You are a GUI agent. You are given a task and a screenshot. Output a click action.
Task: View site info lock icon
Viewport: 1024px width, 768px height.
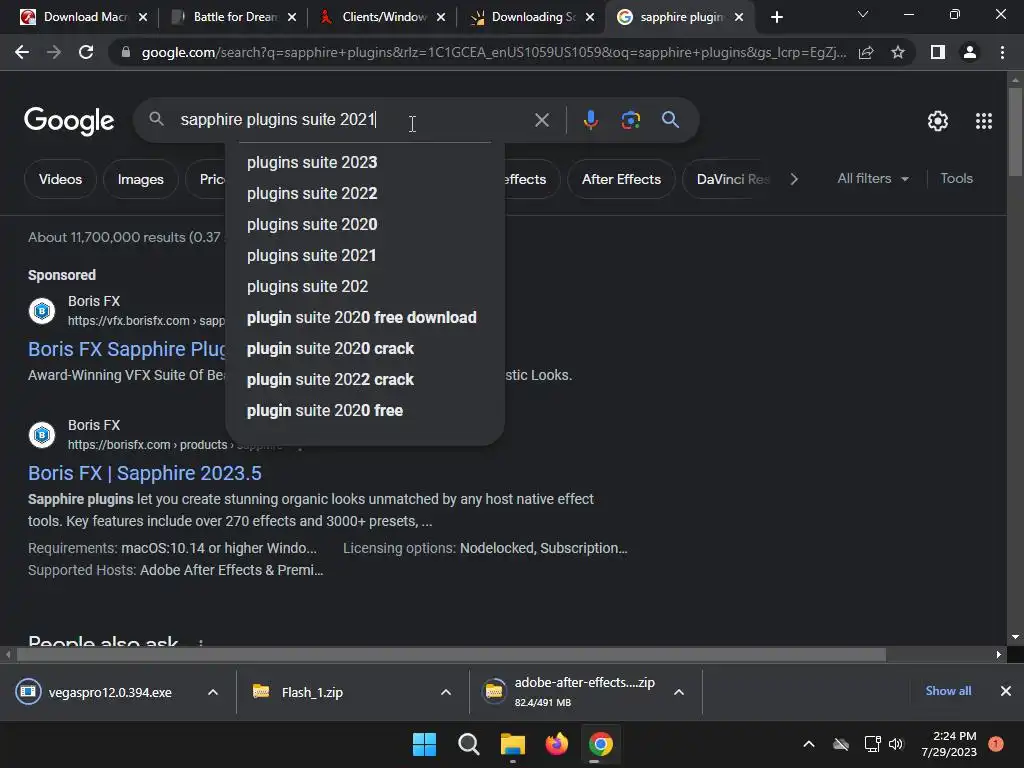point(126,52)
